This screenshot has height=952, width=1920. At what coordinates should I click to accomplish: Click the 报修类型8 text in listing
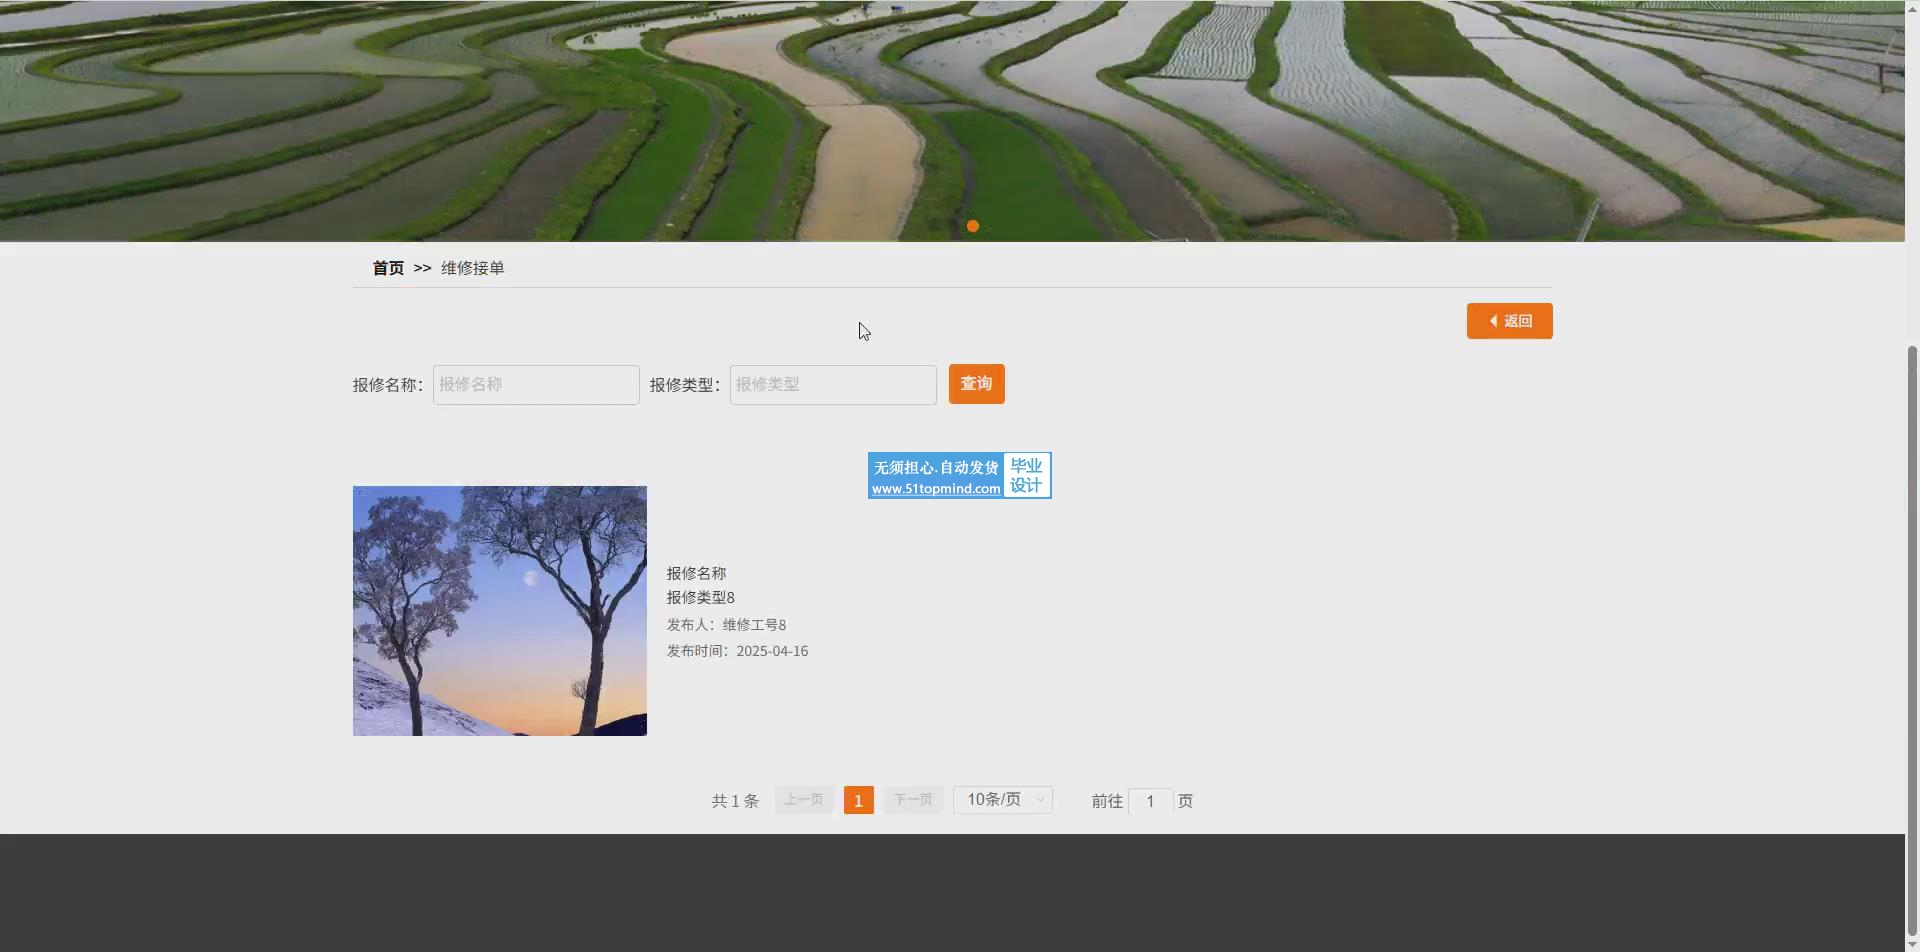pyautogui.click(x=701, y=597)
